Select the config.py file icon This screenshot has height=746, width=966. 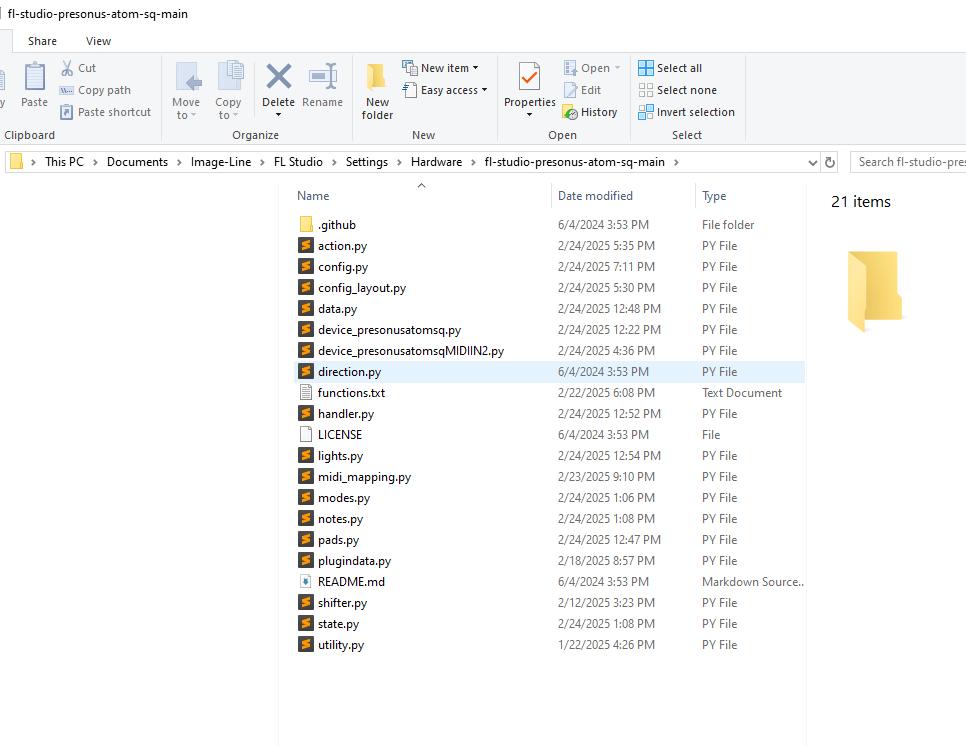(306, 266)
